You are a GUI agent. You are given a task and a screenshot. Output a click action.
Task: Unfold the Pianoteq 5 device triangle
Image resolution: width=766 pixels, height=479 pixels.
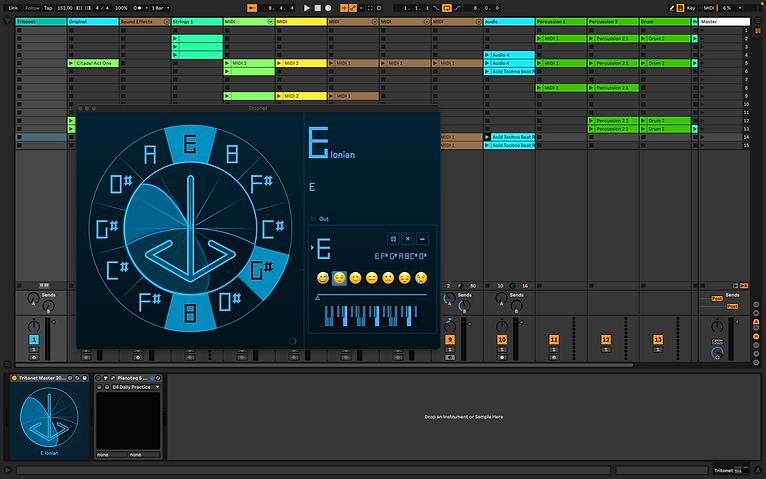coord(105,378)
